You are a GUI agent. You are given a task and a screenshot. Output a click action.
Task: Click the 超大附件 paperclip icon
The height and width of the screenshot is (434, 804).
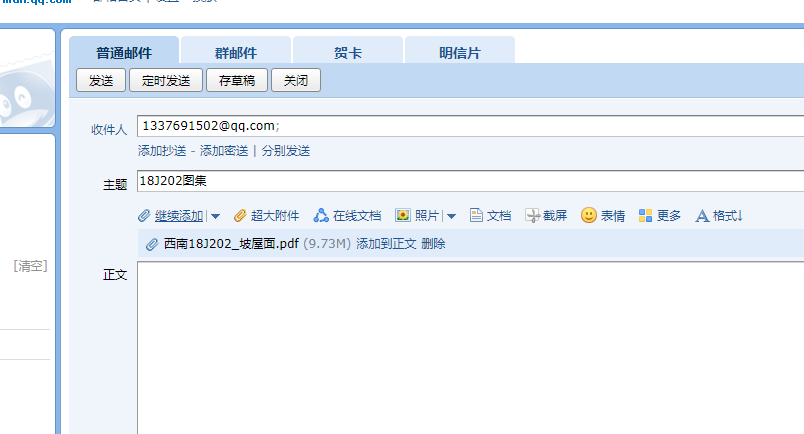pos(240,216)
